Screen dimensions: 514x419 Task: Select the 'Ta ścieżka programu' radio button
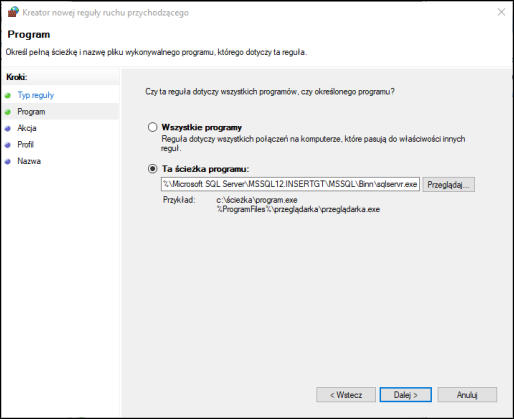click(152, 169)
